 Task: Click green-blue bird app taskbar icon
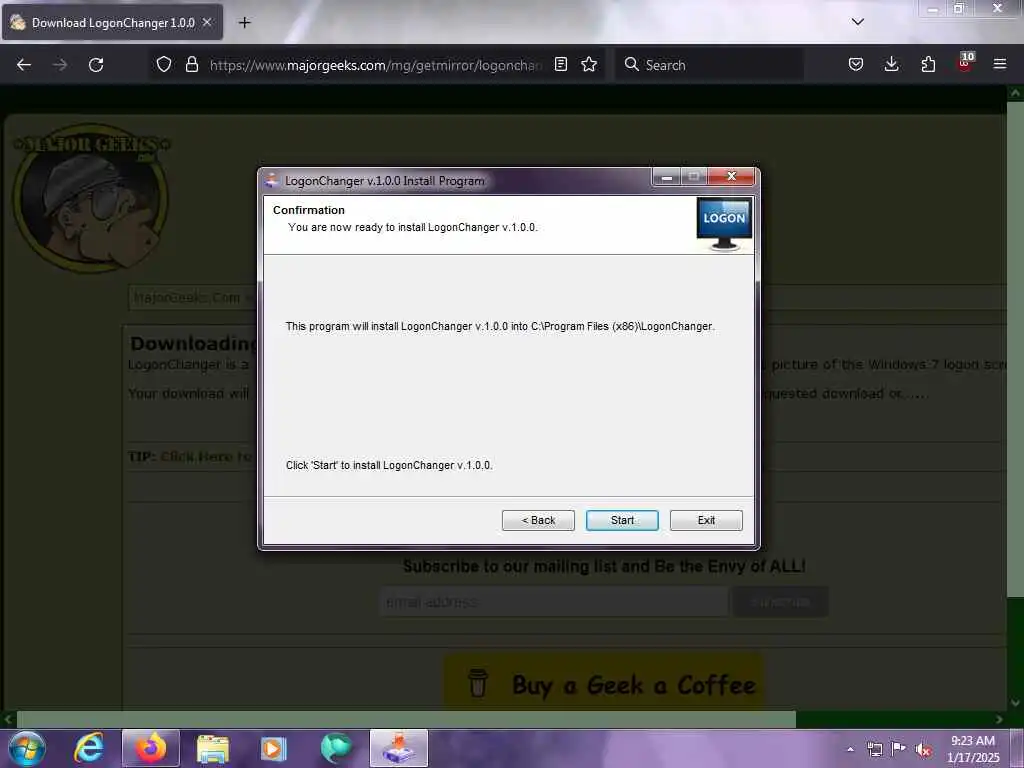tap(336, 748)
